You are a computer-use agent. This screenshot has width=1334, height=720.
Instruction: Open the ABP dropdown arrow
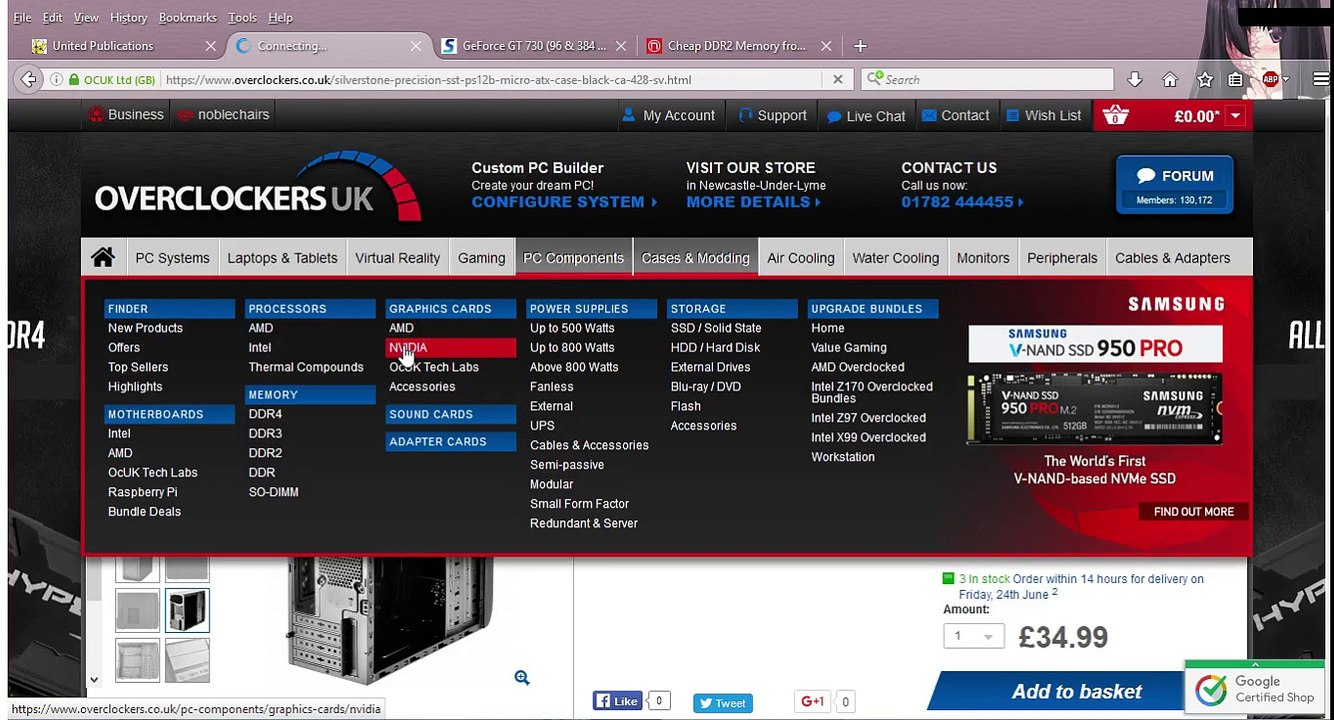tap(1286, 80)
